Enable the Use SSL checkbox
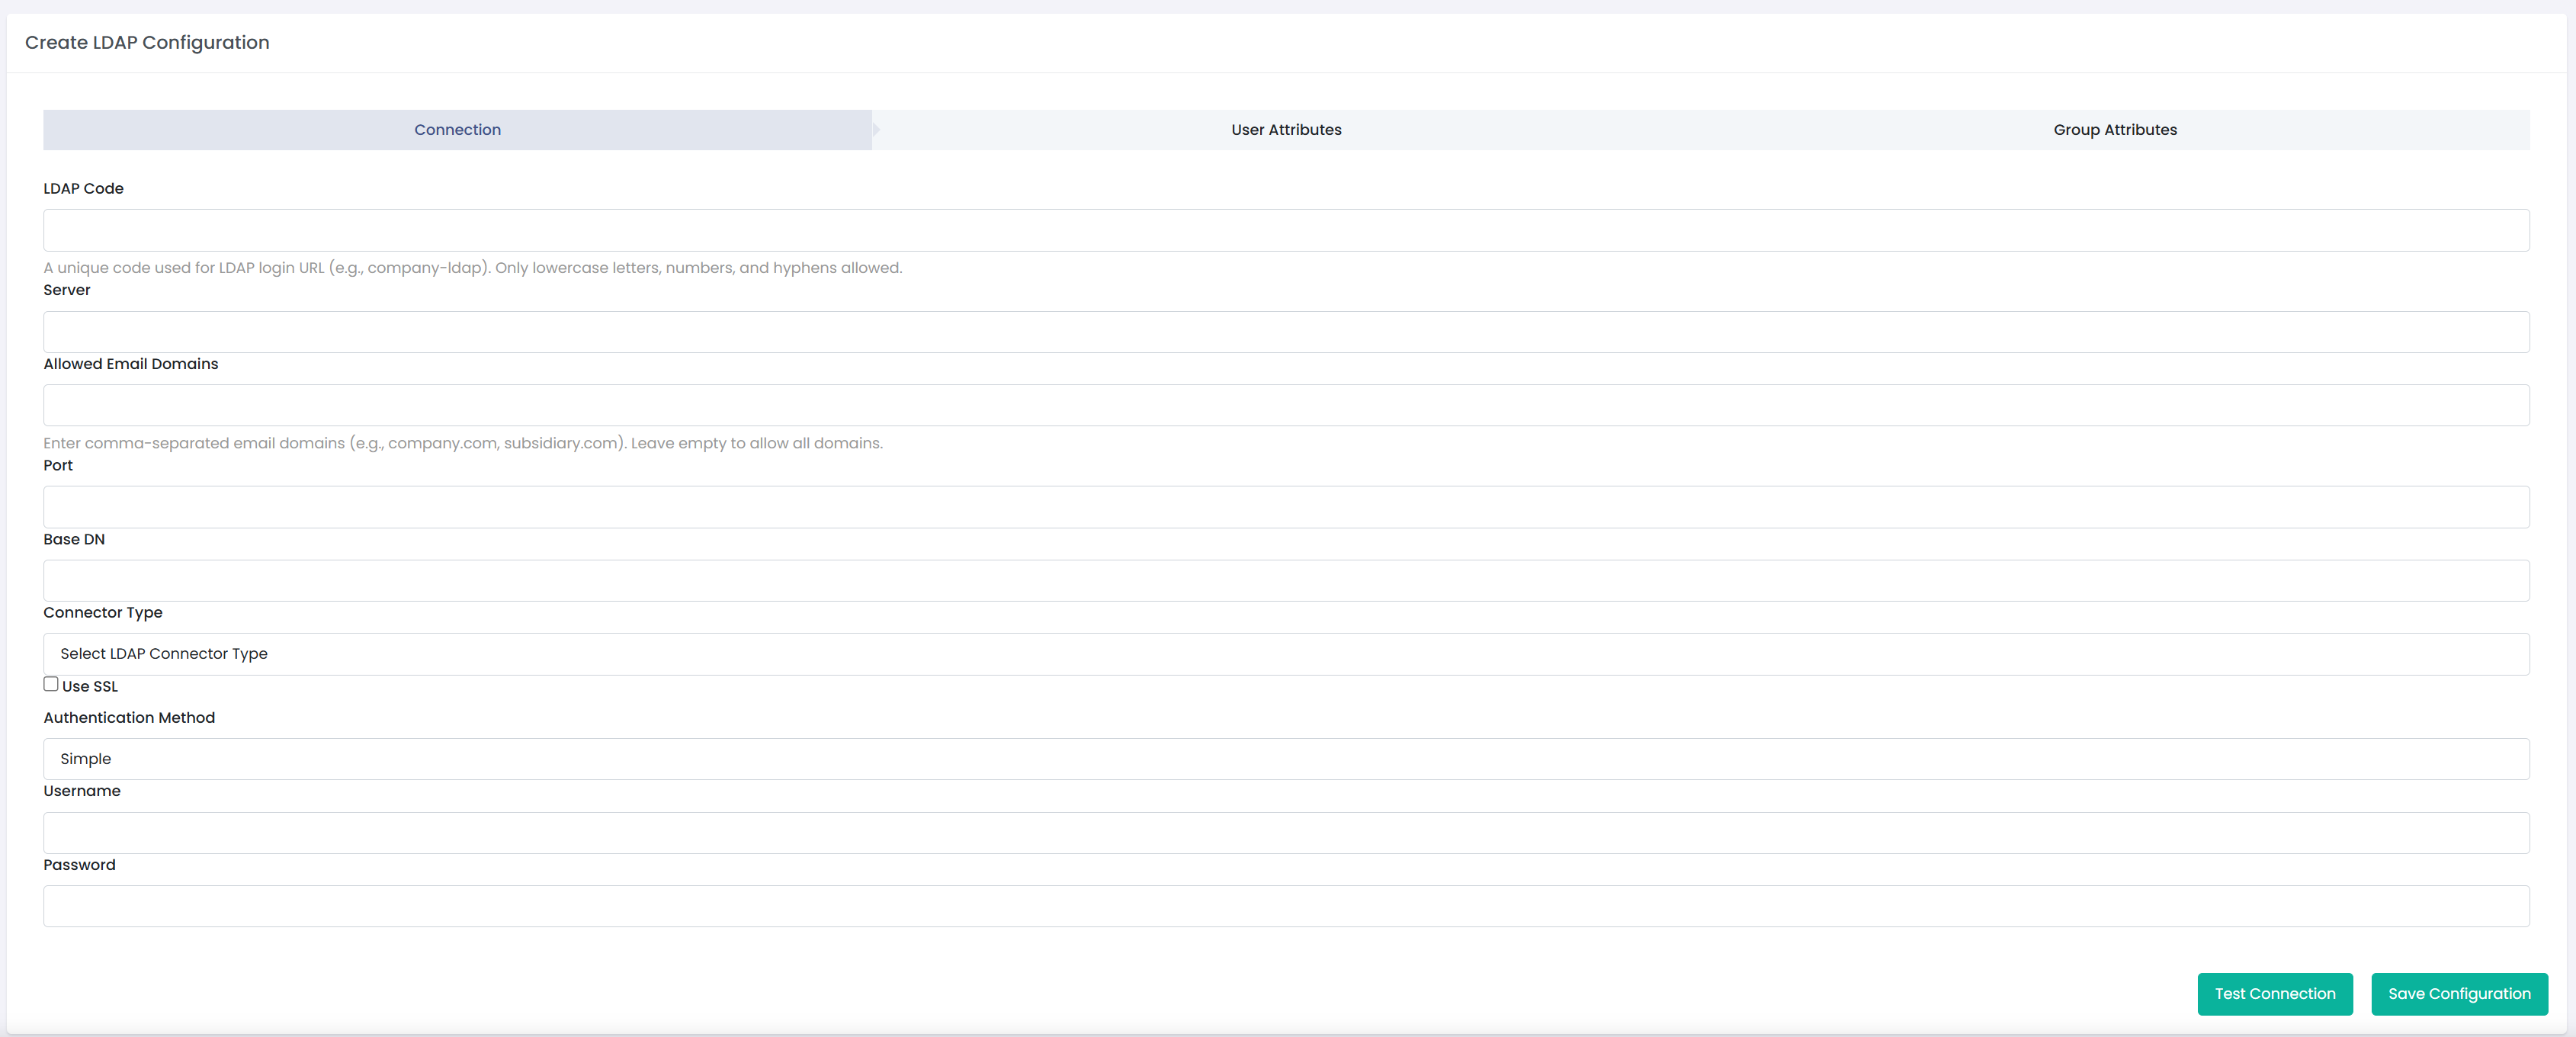The image size is (2576, 1037). pyautogui.click(x=51, y=684)
